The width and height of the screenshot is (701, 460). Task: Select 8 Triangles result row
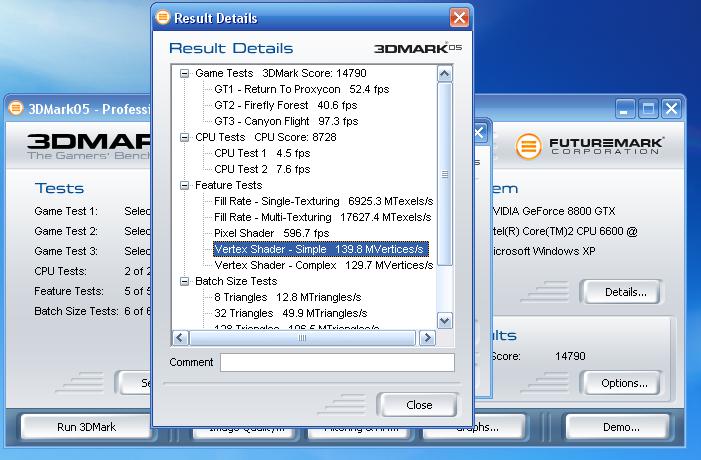287,297
